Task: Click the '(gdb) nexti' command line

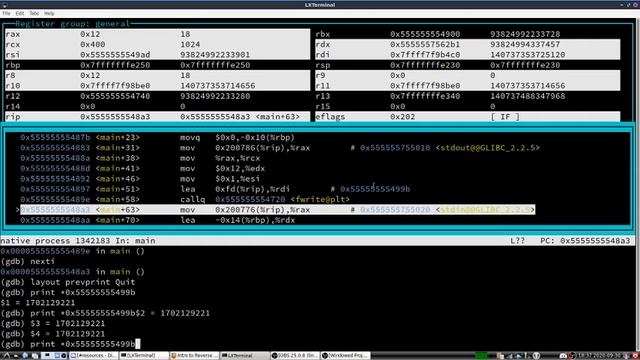Action: pyautogui.click(x=27, y=262)
